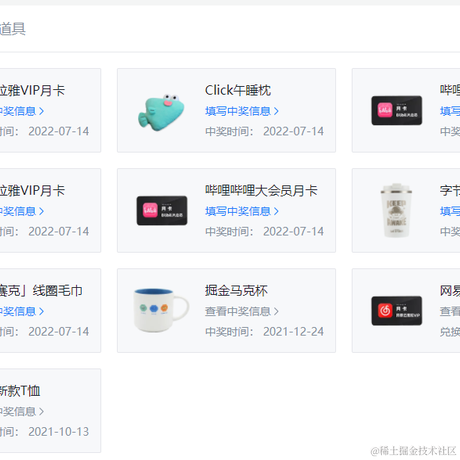This screenshot has height=460, width=460.
Task: Click the bilibili card image in top-right prize
Action: pyautogui.click(x=397, y=110)
